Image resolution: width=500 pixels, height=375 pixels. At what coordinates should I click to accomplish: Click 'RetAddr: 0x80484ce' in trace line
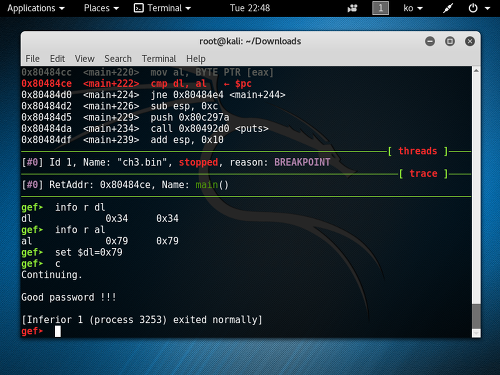[100, 185]
